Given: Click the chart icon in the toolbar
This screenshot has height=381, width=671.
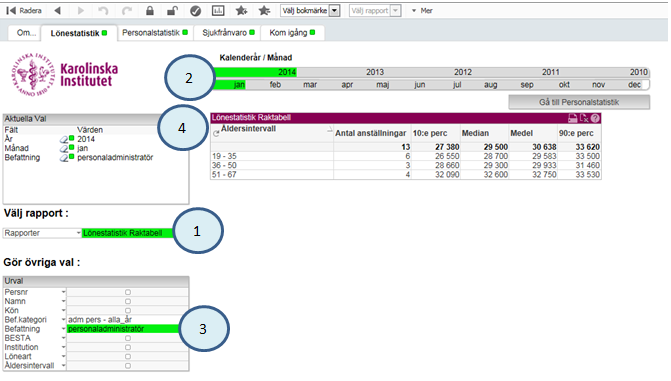Looking at the screenshot, I should click(x=218, y=11).
